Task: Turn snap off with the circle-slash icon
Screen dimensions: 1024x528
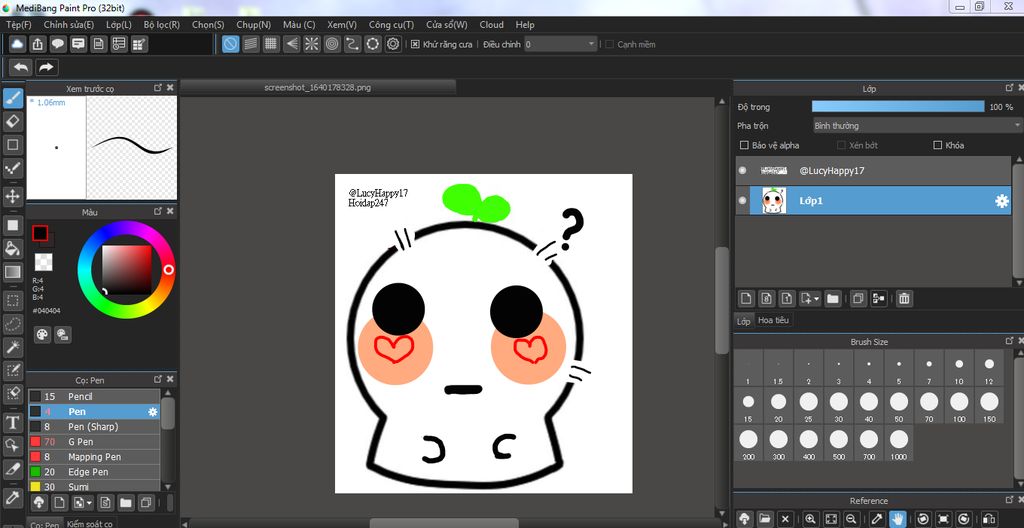Action: coord(231,44)
